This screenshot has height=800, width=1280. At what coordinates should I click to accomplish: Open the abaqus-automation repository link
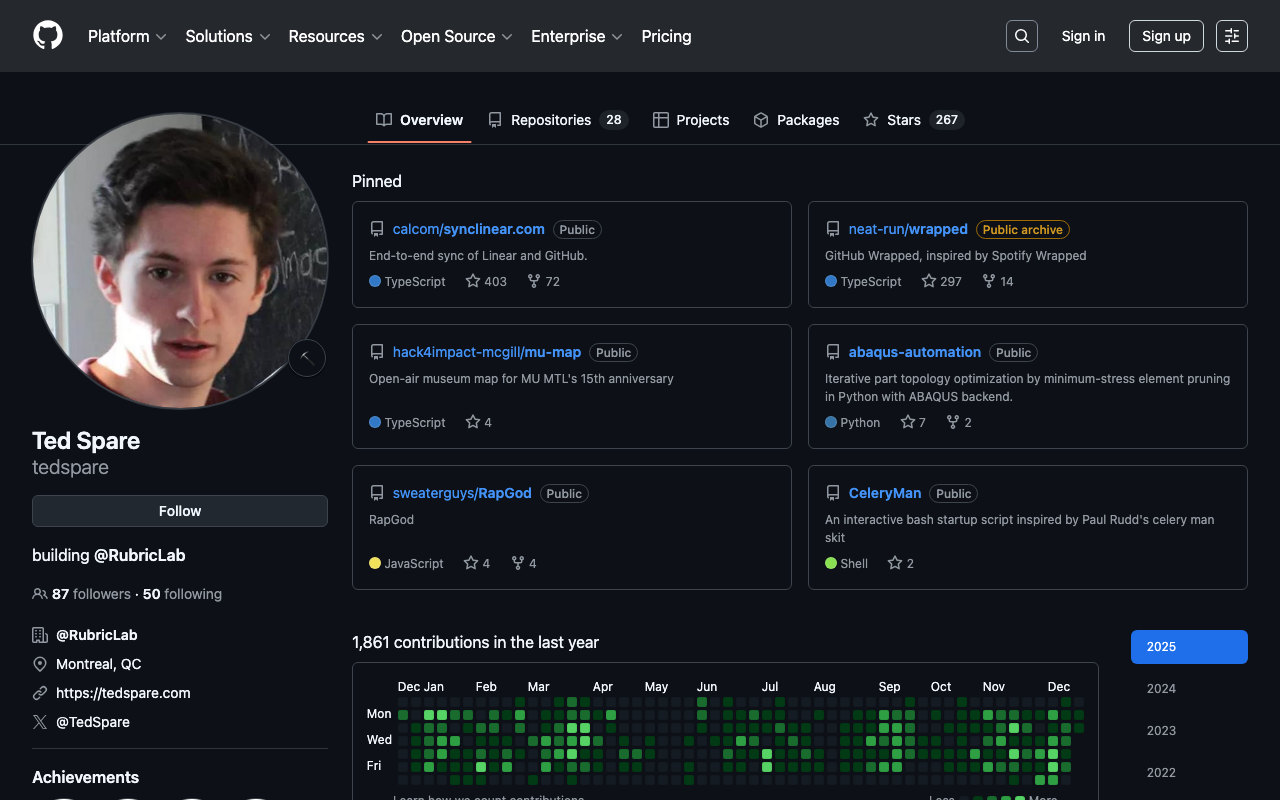(x=914, y=352)
